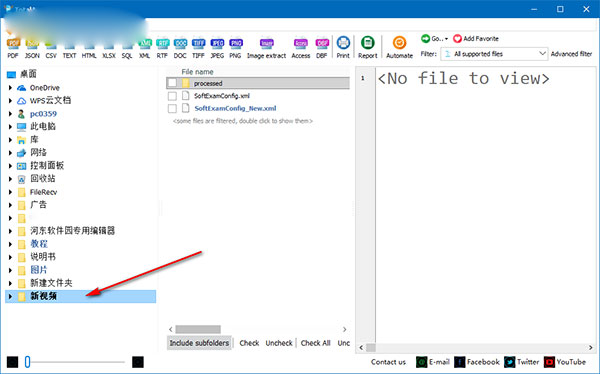Viewport: 600px width, 374px height.
Task: Click the 回收站 recycle bin icon
Action: (21, 179)
